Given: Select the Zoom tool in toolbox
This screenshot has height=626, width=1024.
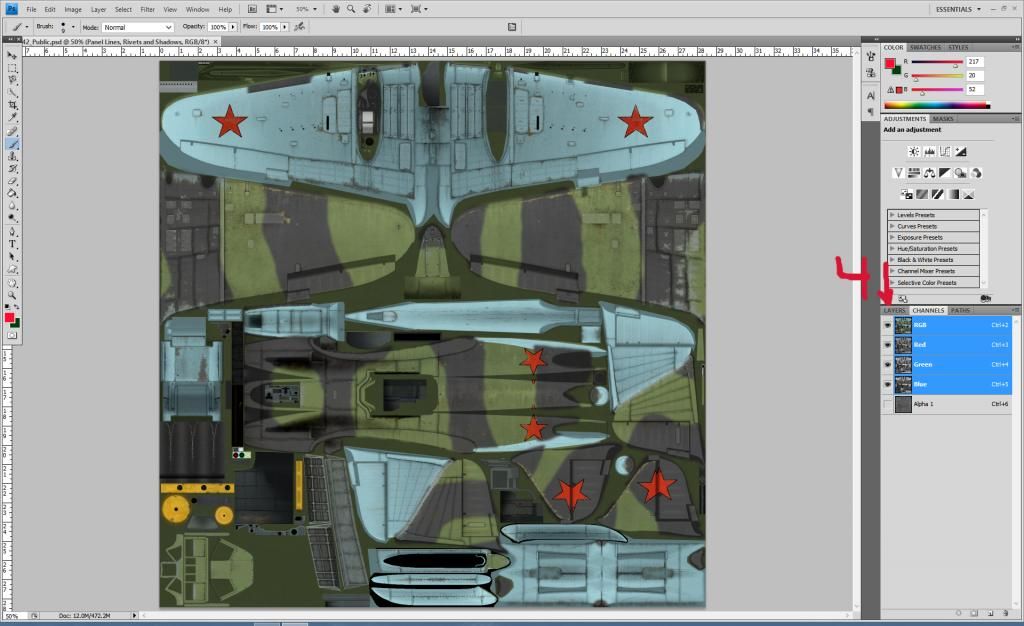Looking at the screenshot, I should point(13,296).
